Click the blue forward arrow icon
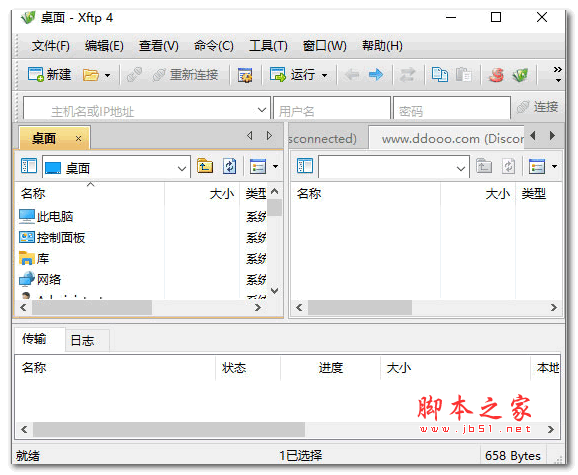 coord(376,75)
